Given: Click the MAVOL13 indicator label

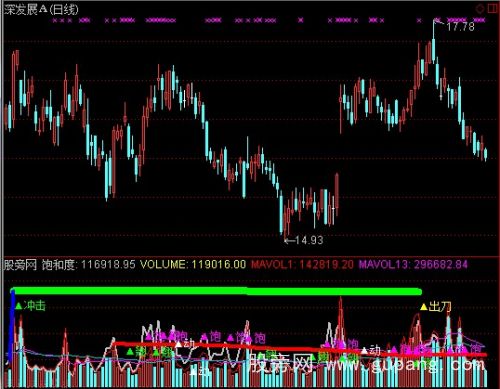Looking at the screenshot, I should 413,265.
